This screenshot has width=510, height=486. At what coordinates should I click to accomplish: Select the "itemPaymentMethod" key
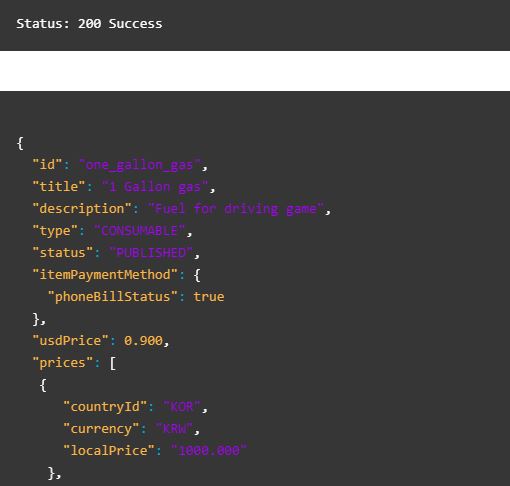point(105,275)
